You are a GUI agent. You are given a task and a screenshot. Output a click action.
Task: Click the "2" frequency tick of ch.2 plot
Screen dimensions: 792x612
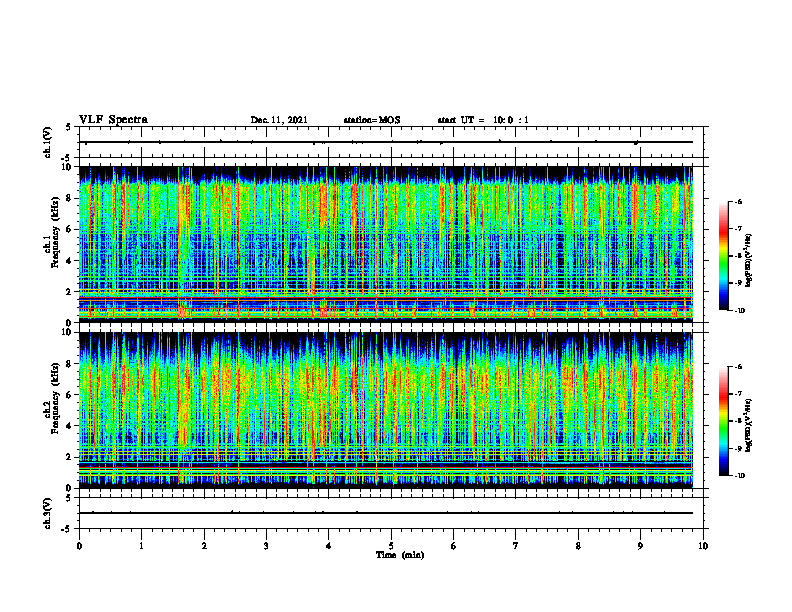69,457
